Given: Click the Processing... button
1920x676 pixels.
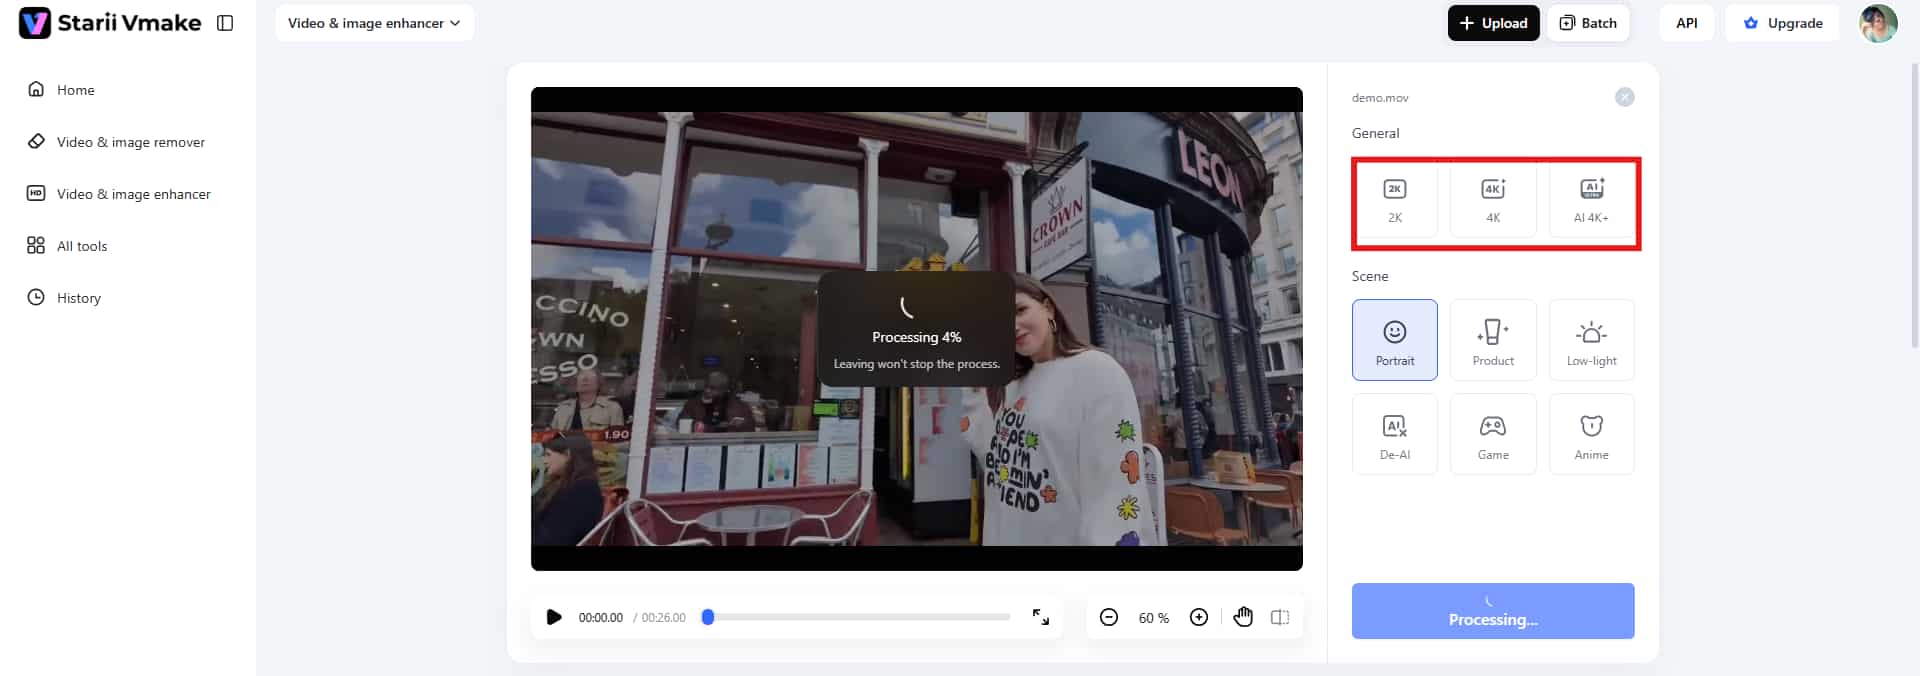Looking at the screenshot, I should coord(1493,611).
